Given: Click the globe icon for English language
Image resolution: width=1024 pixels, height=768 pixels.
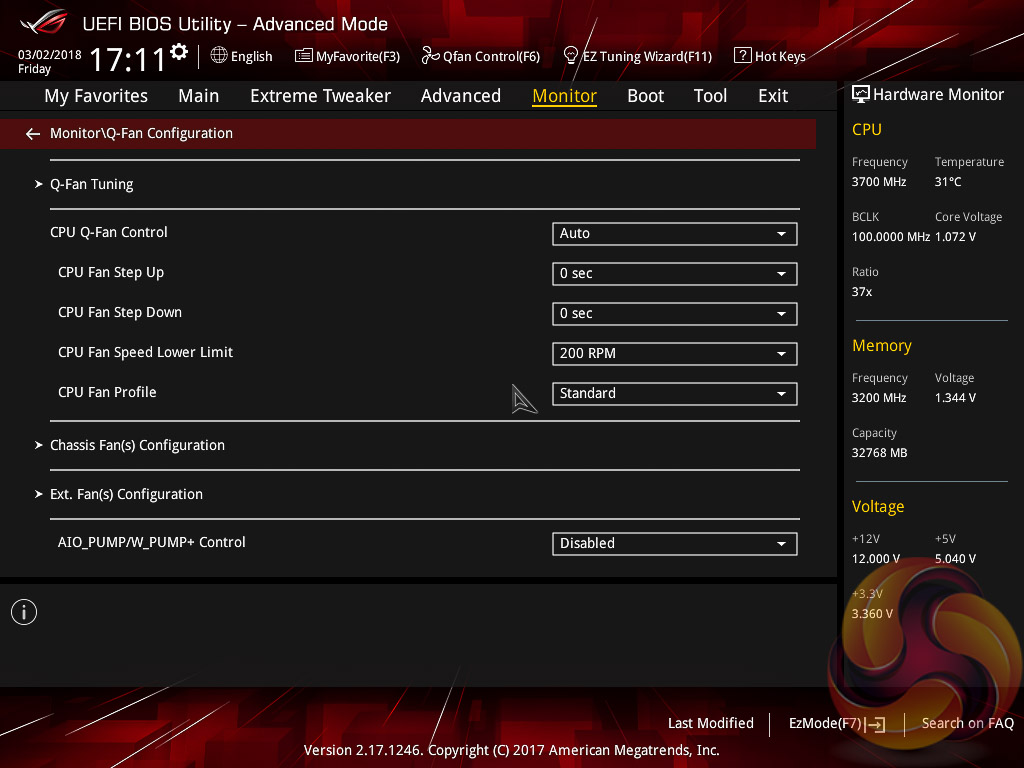Looking at the screenshot, I should click(x=219, y=56).
